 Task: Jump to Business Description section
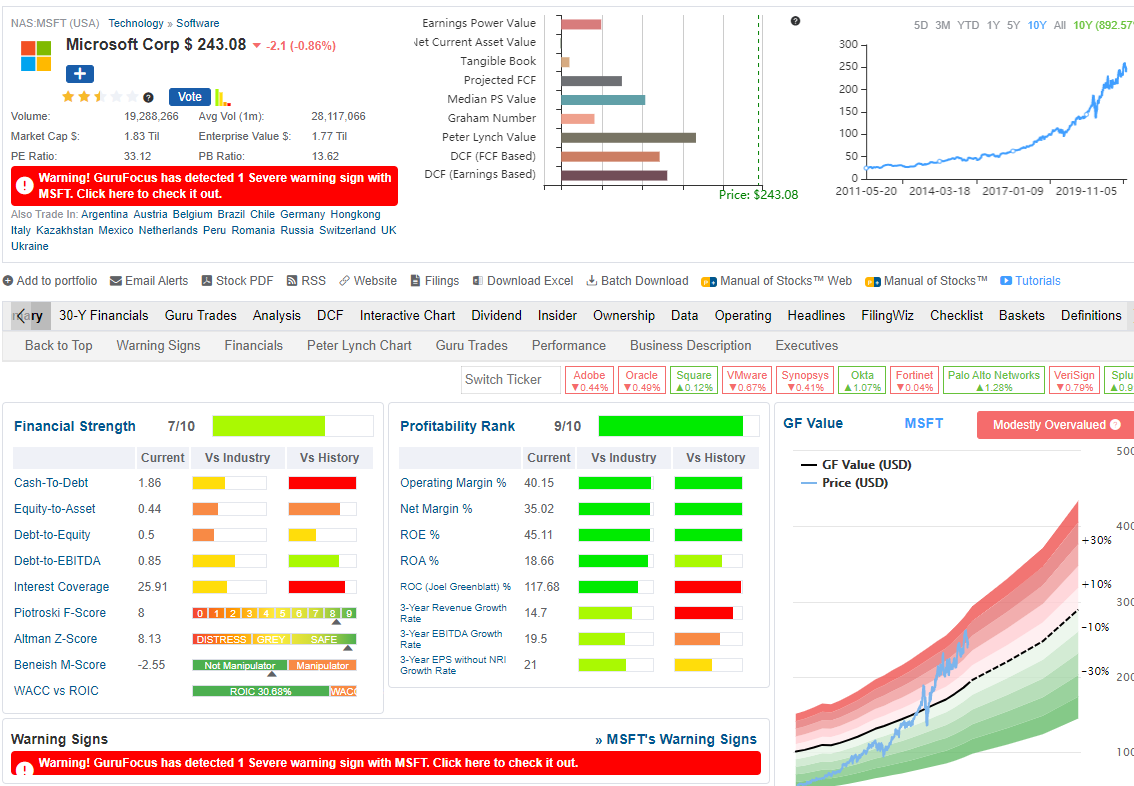(690, 346)
